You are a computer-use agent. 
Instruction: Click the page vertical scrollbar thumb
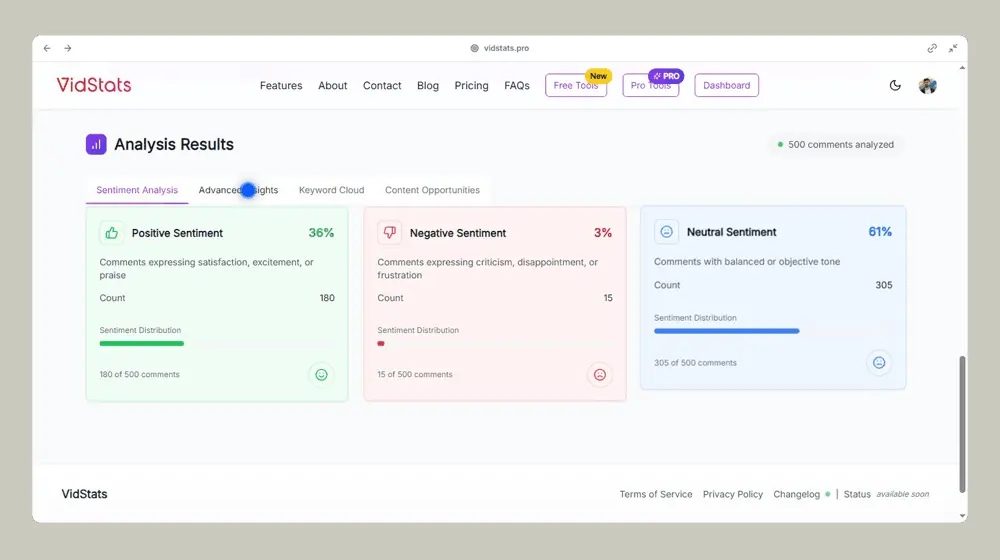[x=962, y=424]
